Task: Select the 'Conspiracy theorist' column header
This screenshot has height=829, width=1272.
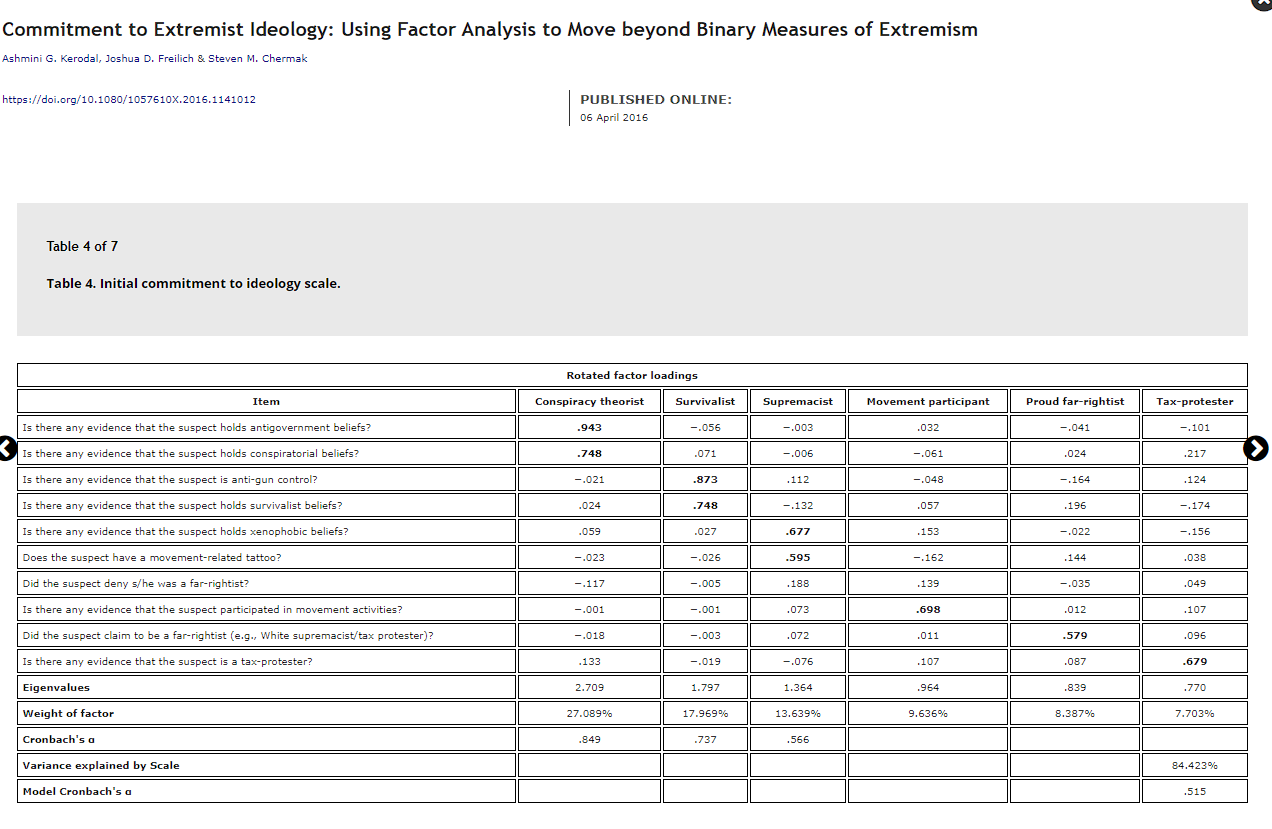Action: coord(590,401)
